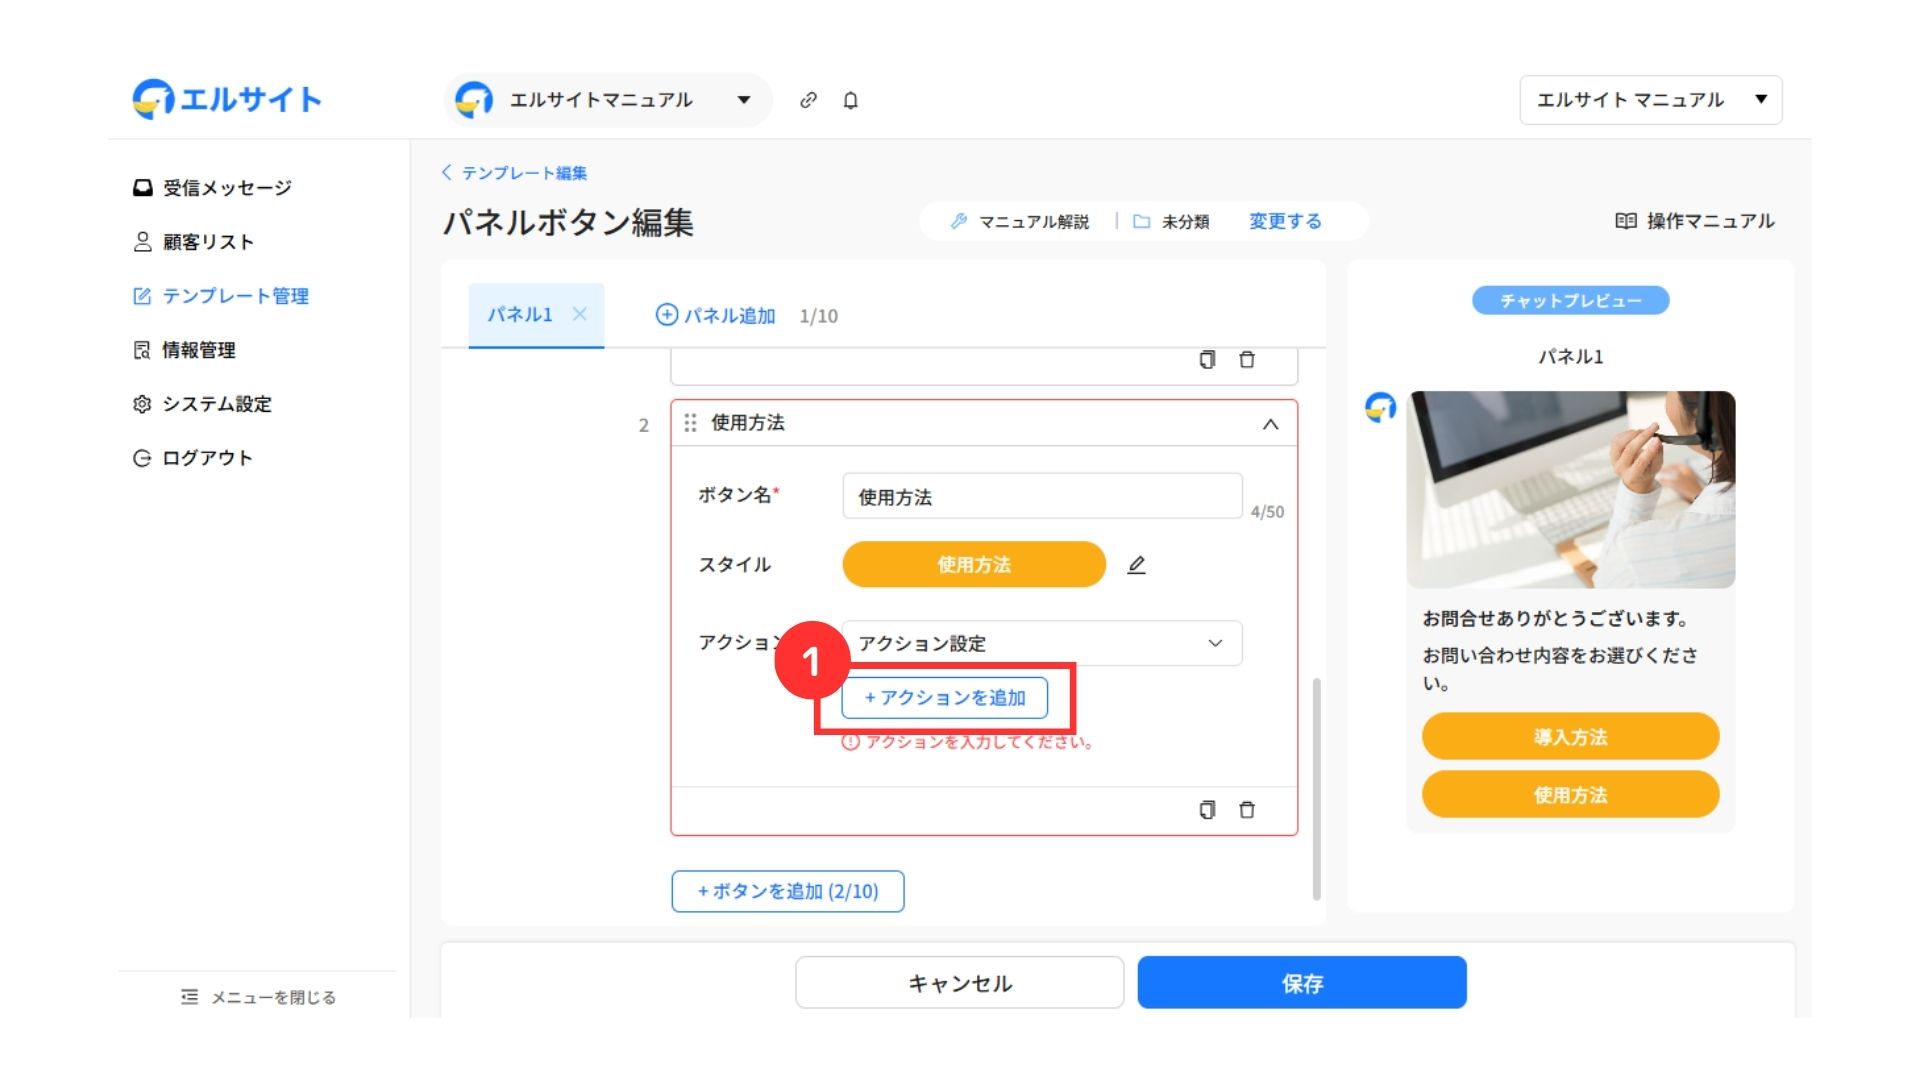Delete the first button using trash icon
1920x1080 pixels.
click(x=1247, y=360)
